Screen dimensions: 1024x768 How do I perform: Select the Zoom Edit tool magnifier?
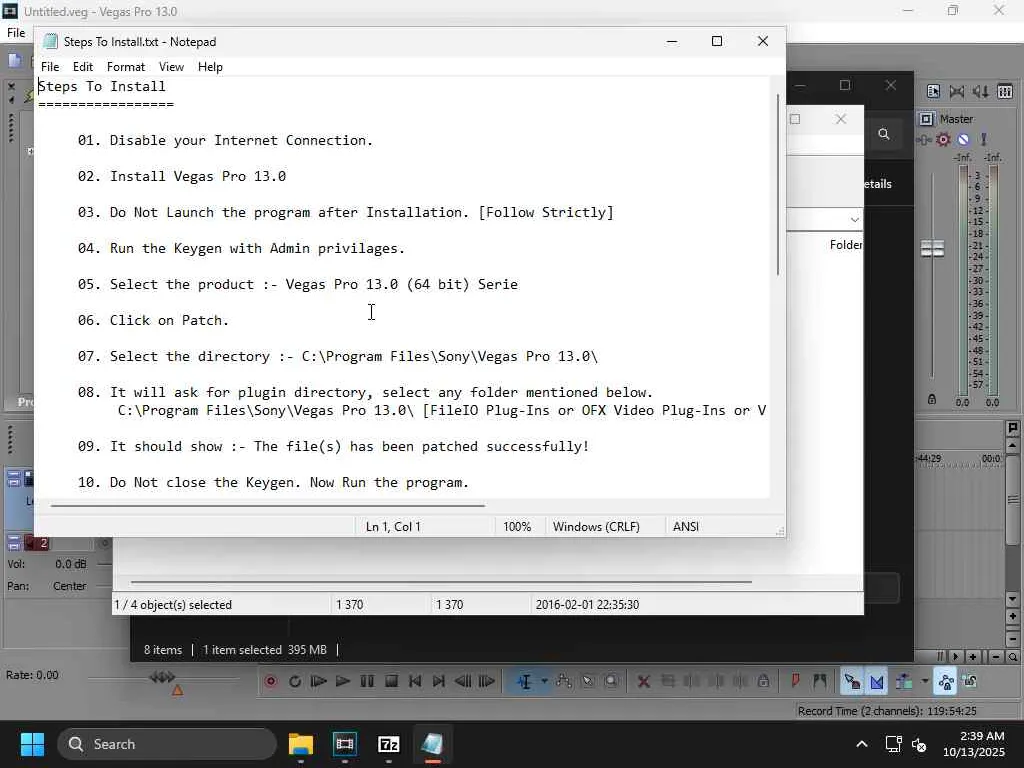611,682
